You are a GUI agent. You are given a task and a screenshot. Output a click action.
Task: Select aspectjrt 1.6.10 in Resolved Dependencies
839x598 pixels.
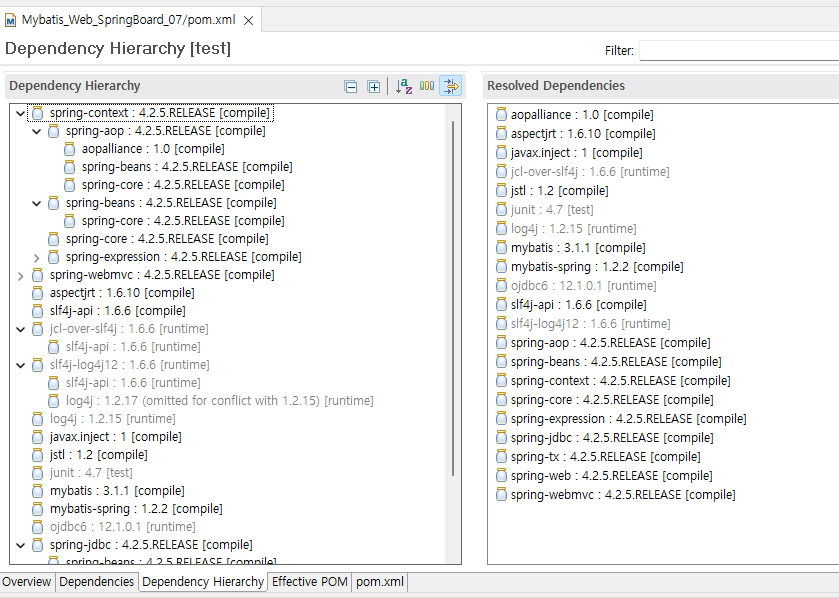583,134
